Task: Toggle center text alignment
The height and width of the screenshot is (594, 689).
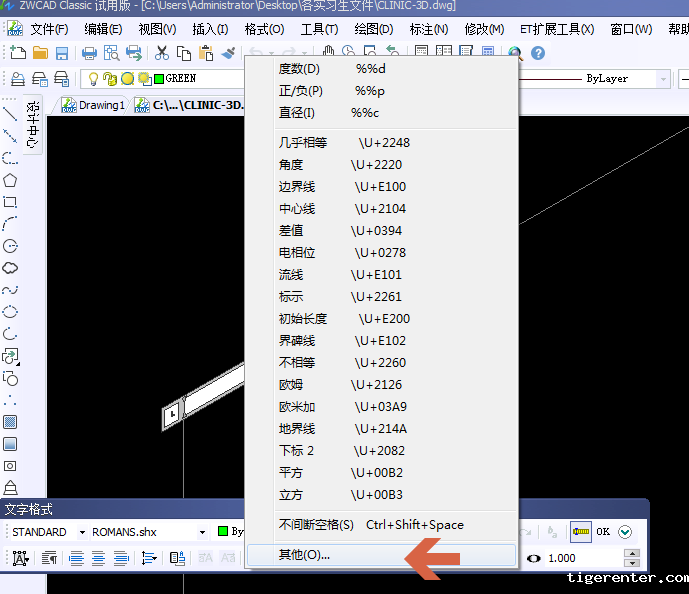Action: [98, 558]
